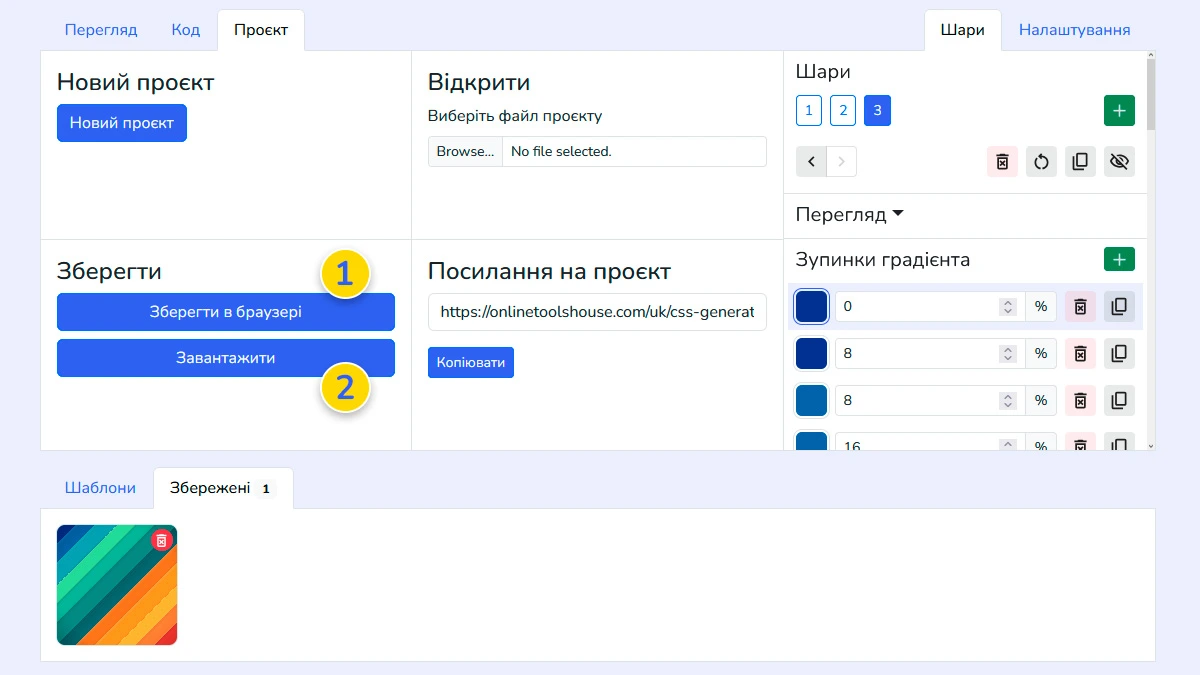1200x675 pixels.
Task: Duplicate the gradient stop at 8%
Action: point(1119,353)
